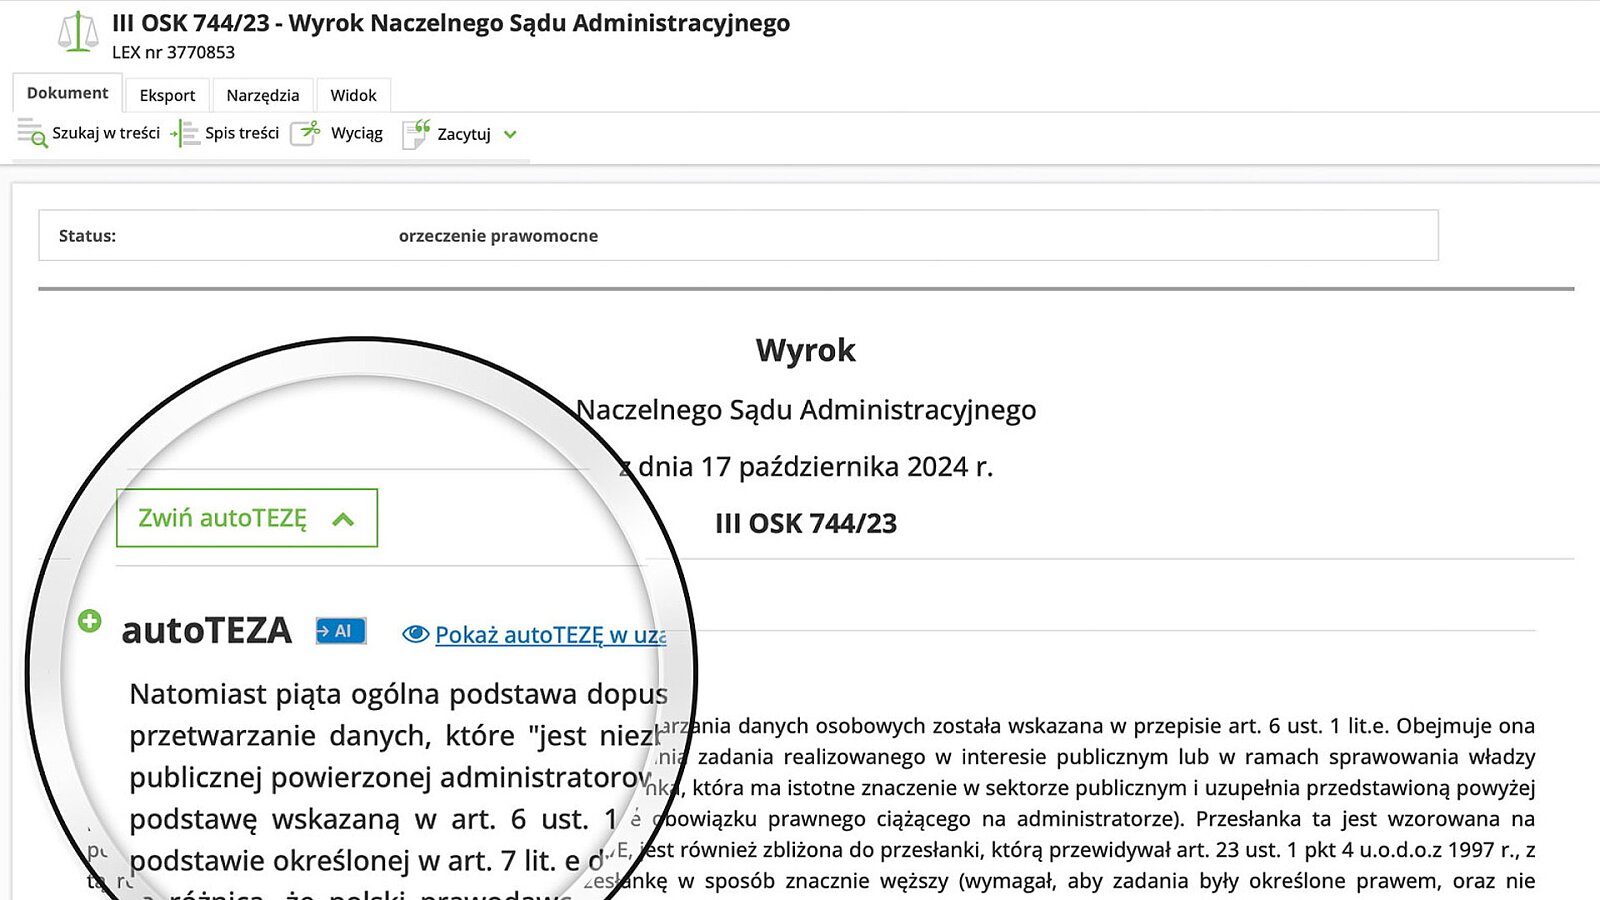
Task: Open Spis treści via its list icon
Action: [x=185, y=133]
